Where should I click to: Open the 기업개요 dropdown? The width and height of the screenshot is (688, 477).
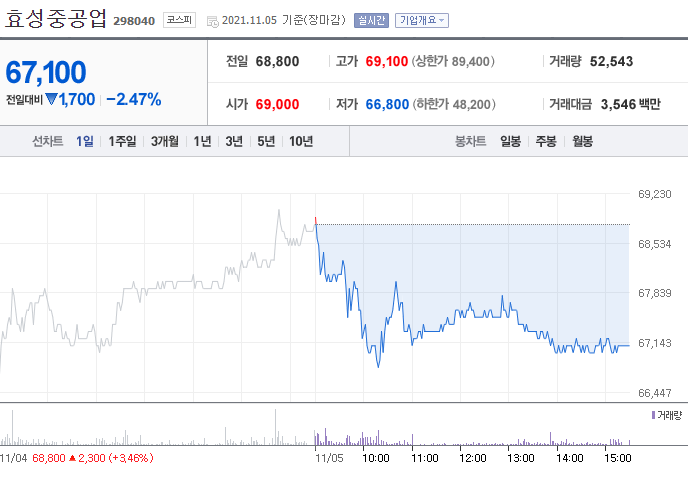click(422, 20)
